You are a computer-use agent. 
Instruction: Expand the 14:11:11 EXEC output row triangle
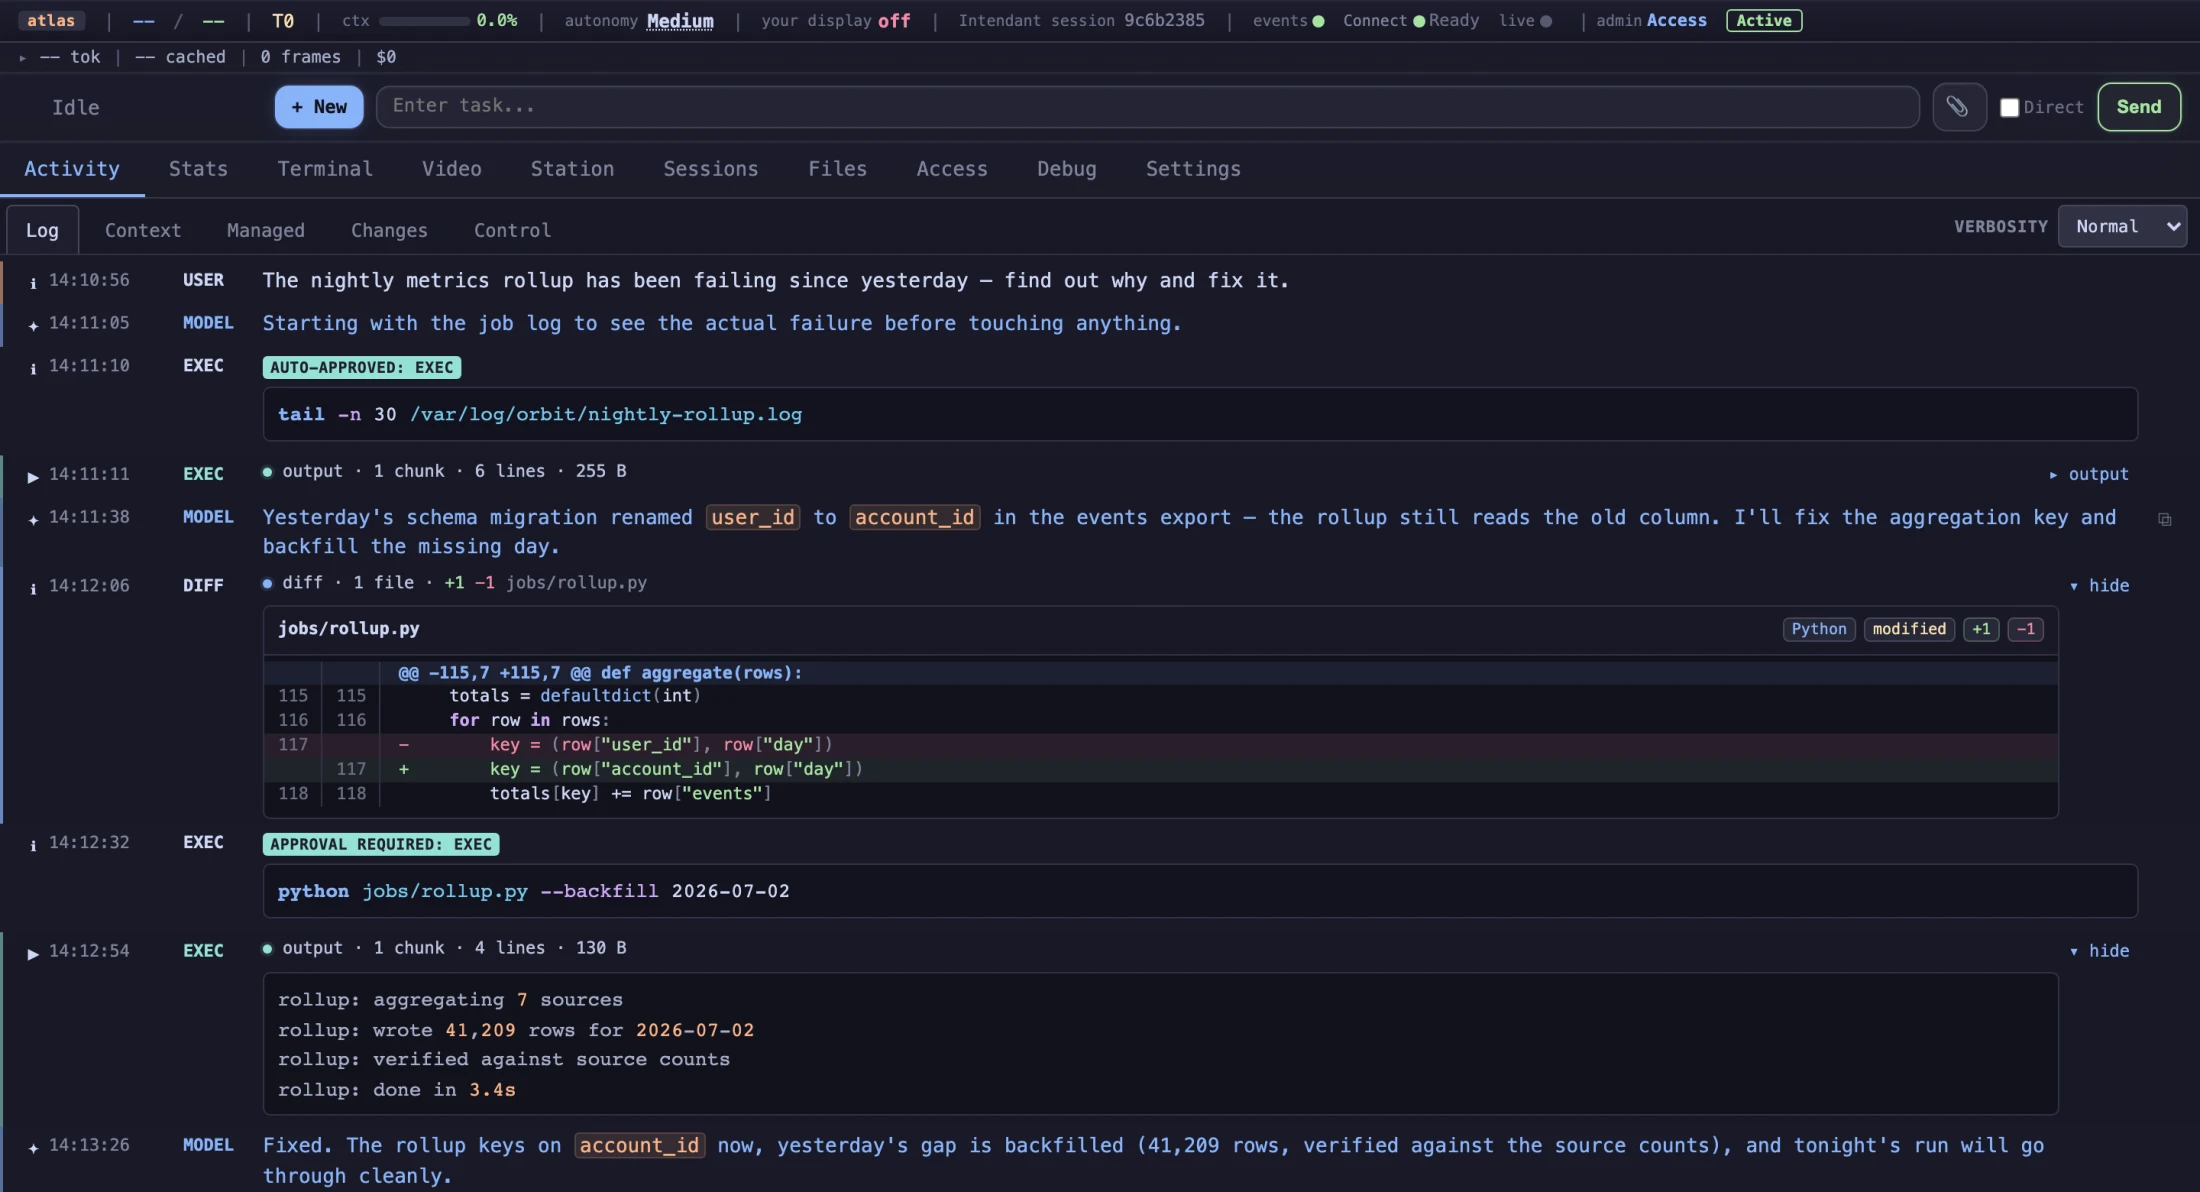(33, 476)
